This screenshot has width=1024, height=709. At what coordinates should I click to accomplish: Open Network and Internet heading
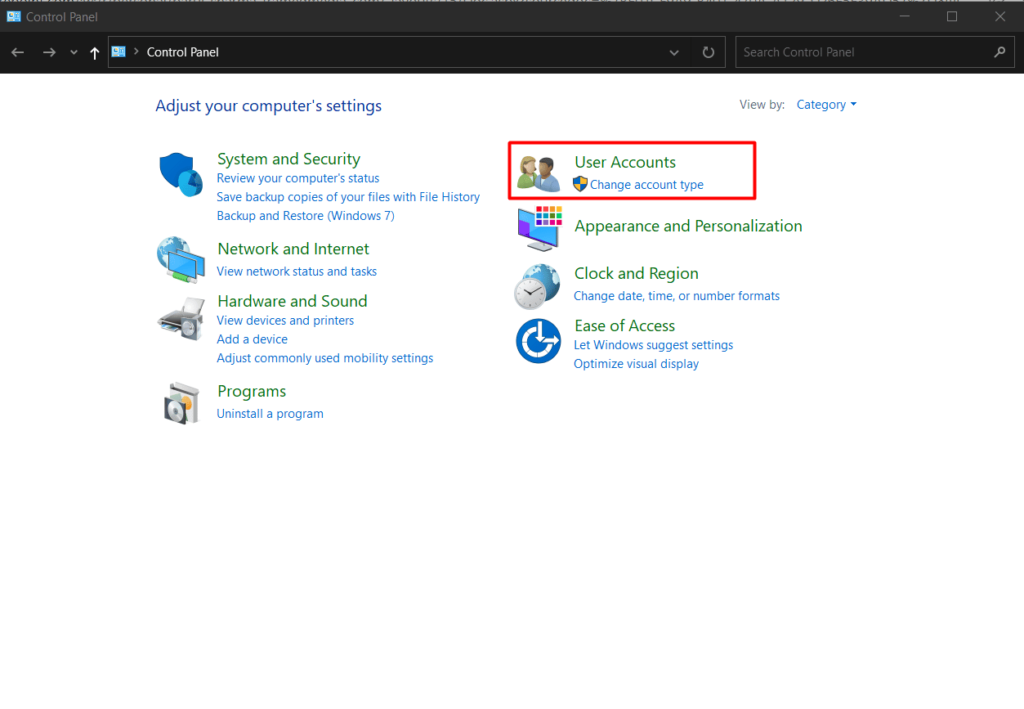(293, 249)
